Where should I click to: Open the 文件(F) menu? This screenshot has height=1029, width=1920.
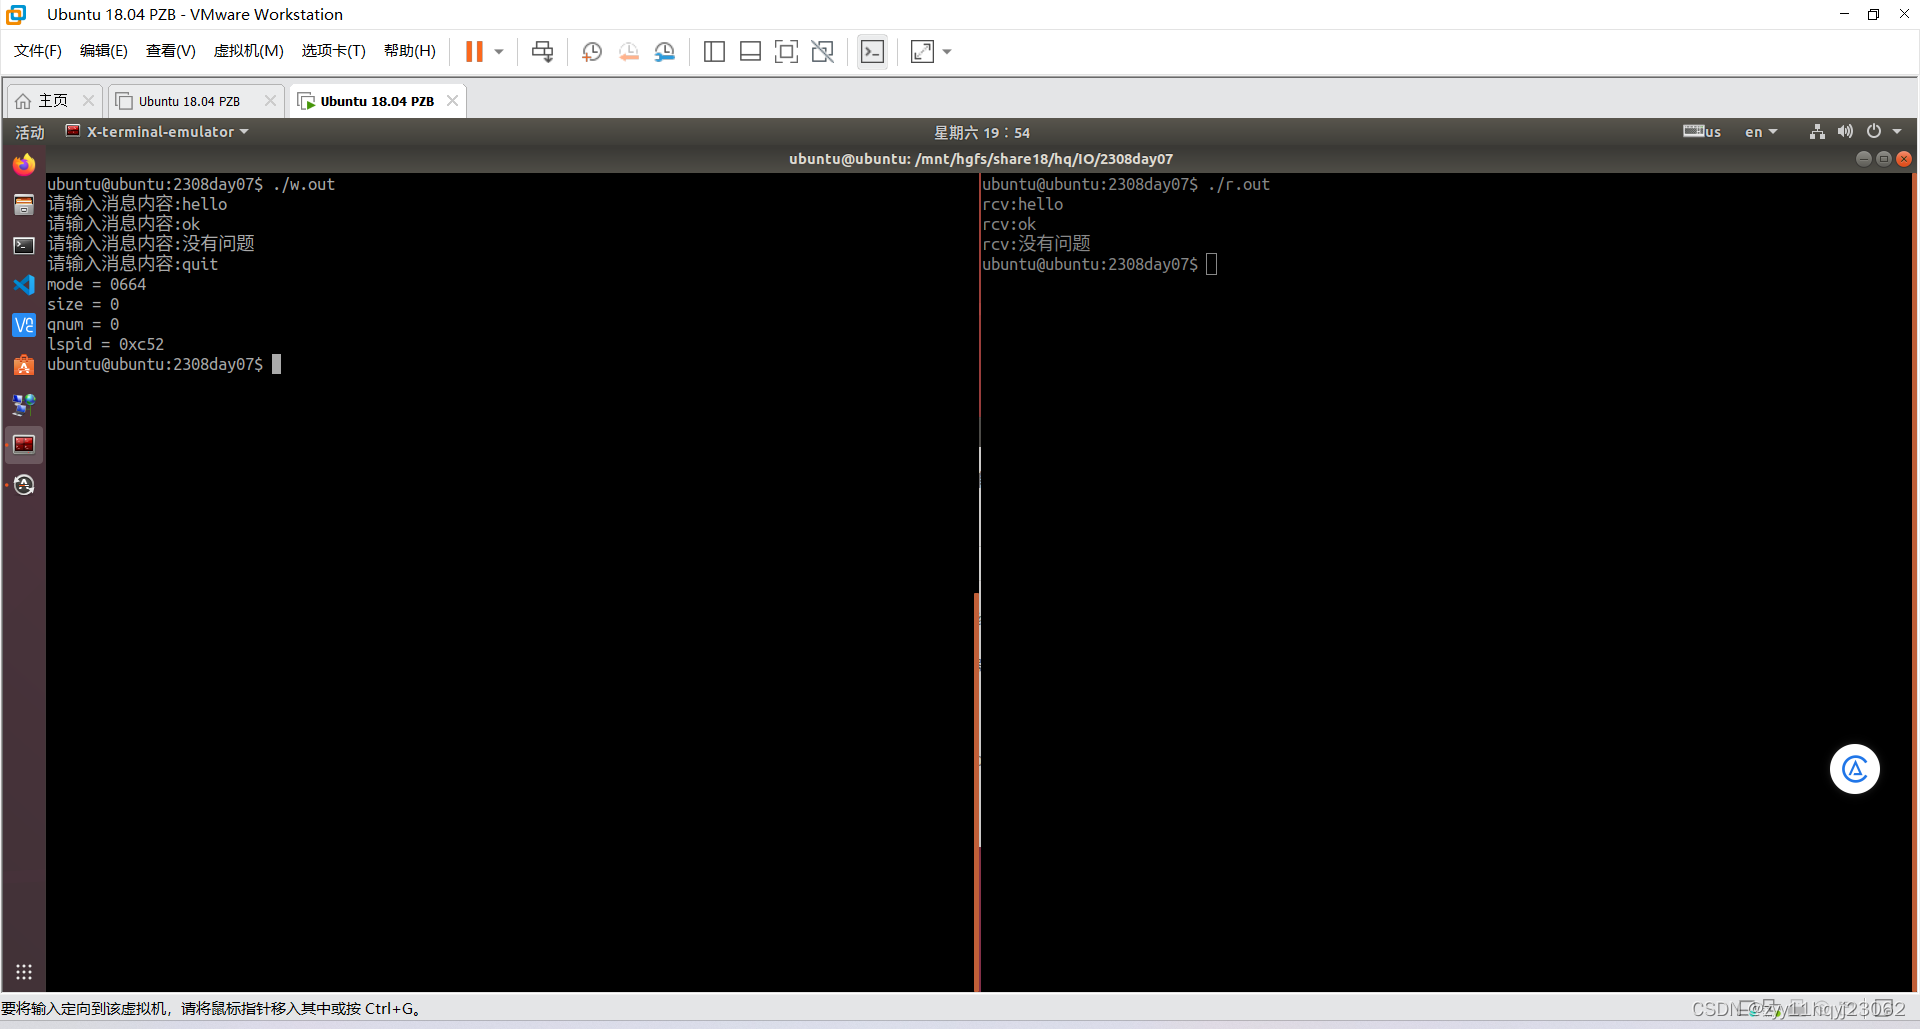point(37,51)
